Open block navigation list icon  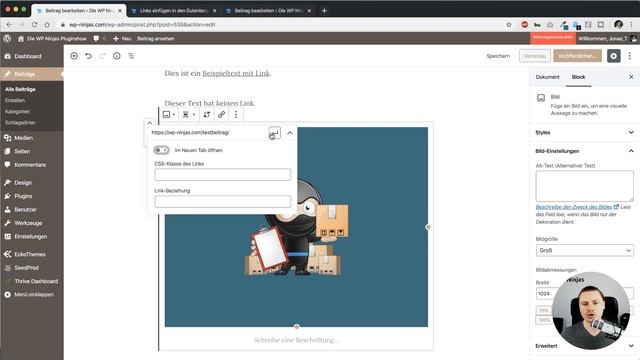[131, 56]
